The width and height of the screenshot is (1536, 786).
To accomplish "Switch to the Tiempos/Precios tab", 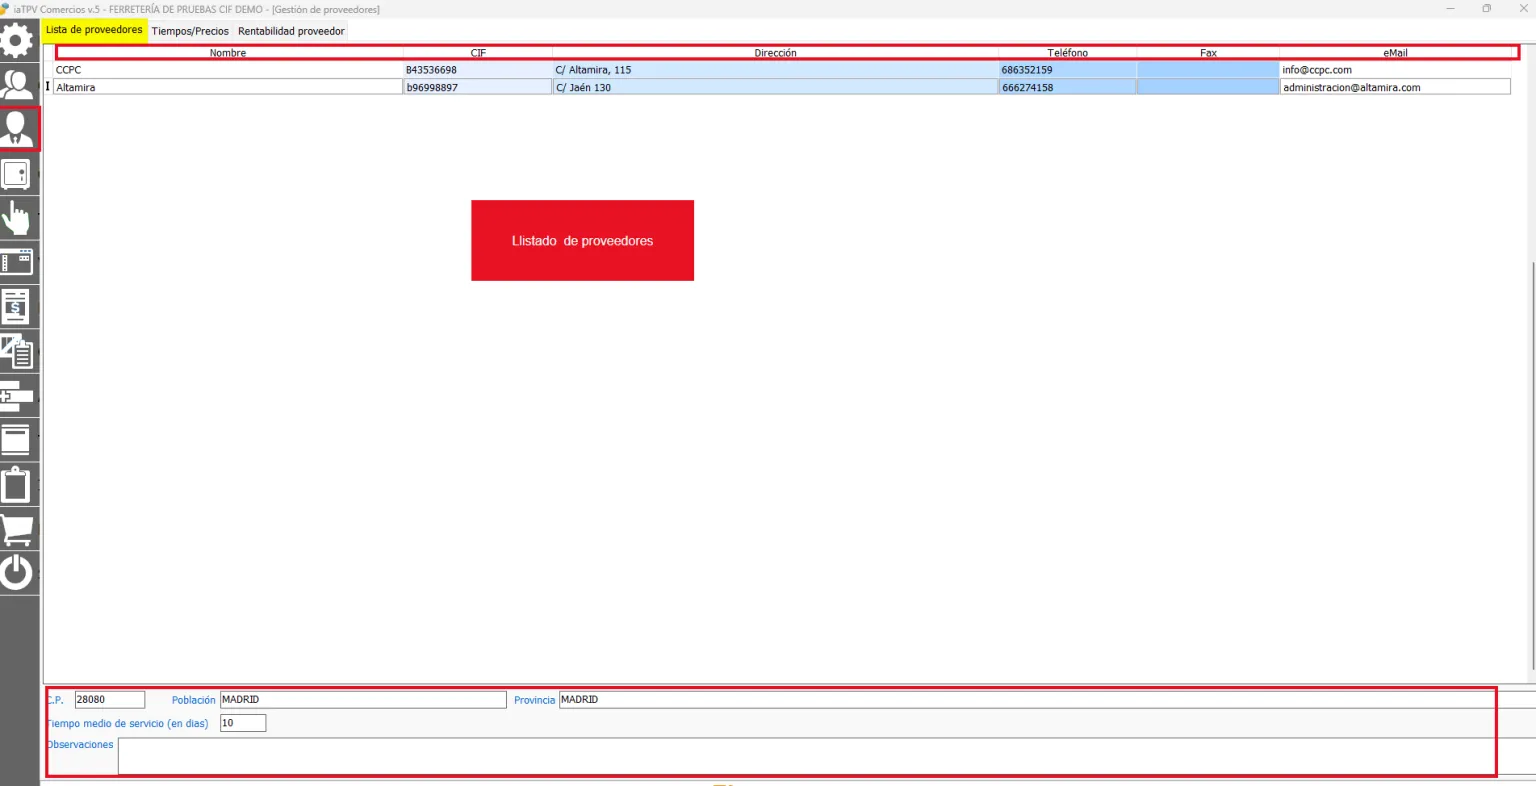I will (190, 31).
